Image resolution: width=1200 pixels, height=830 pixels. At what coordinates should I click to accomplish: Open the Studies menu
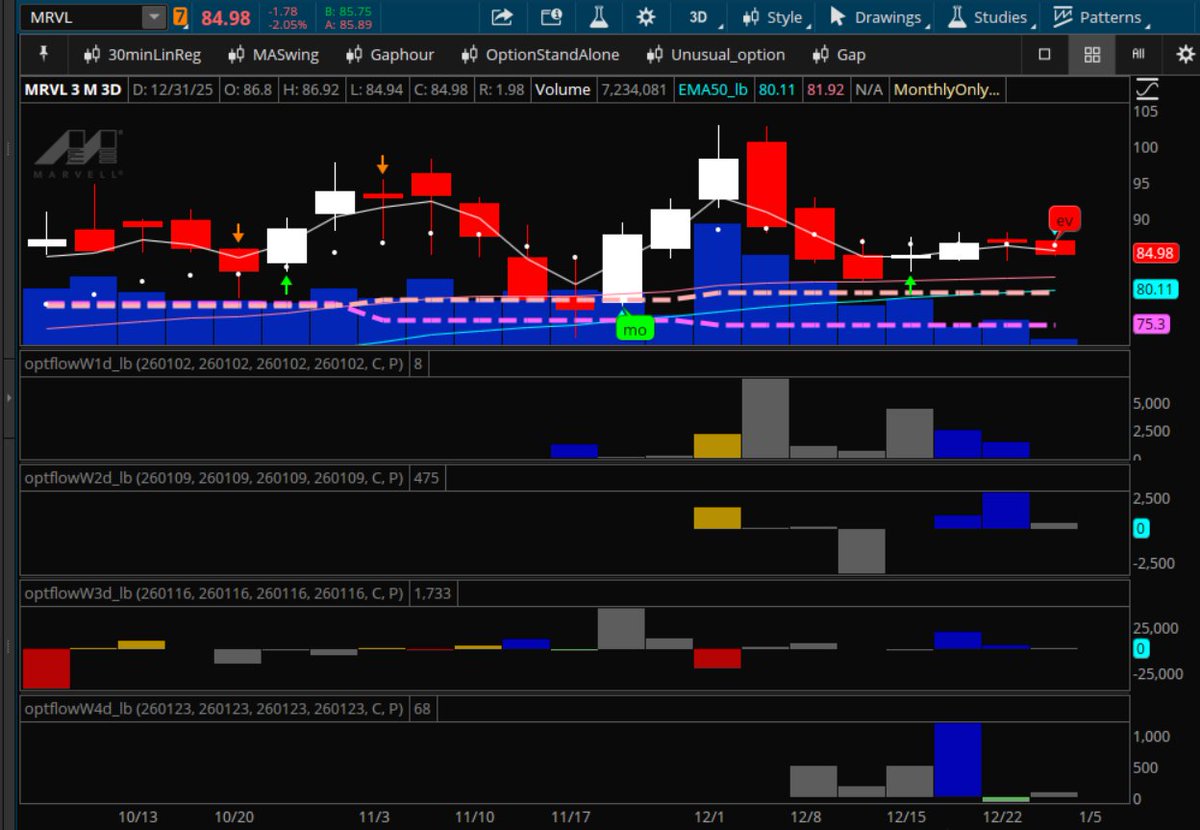988,17
